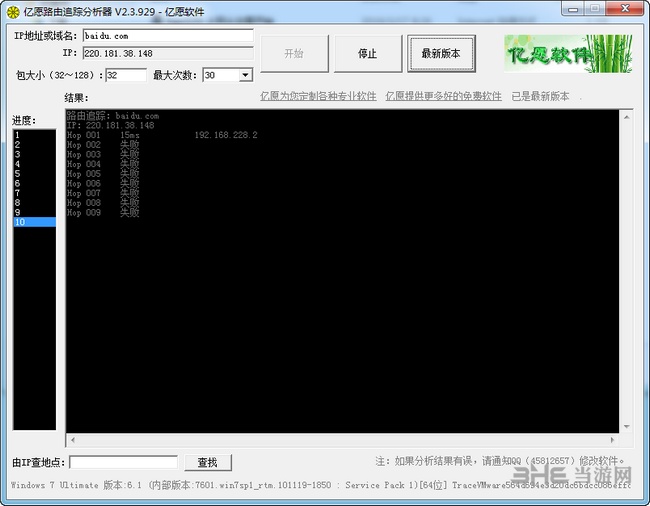650x506 pixels.
Task: Open the 最大次数 dropdown arrow
Action: (245, 75)
